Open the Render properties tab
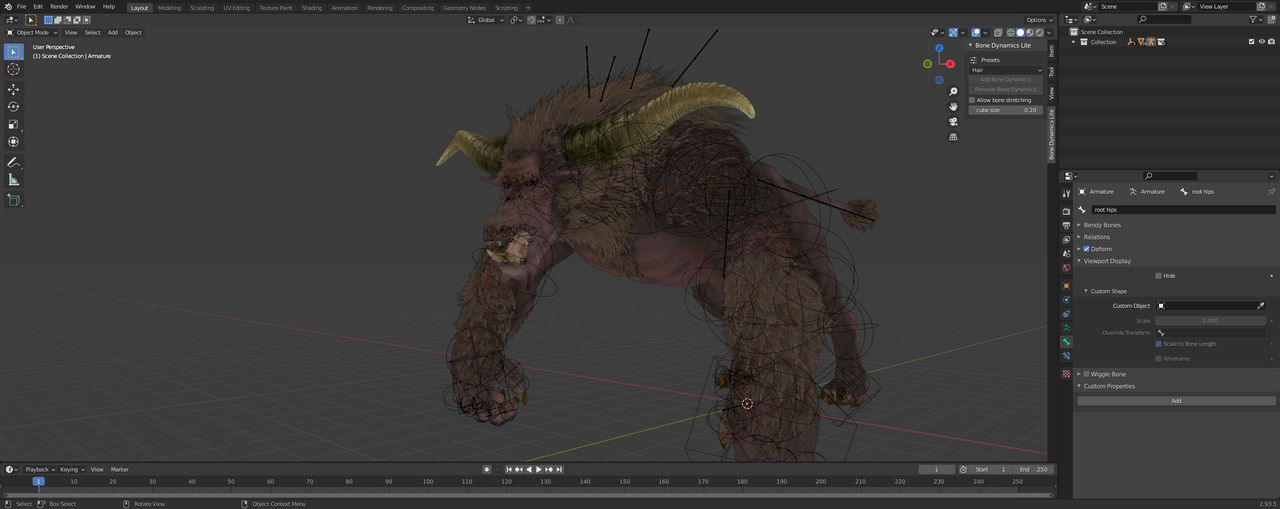 (x=1066, y=211)
